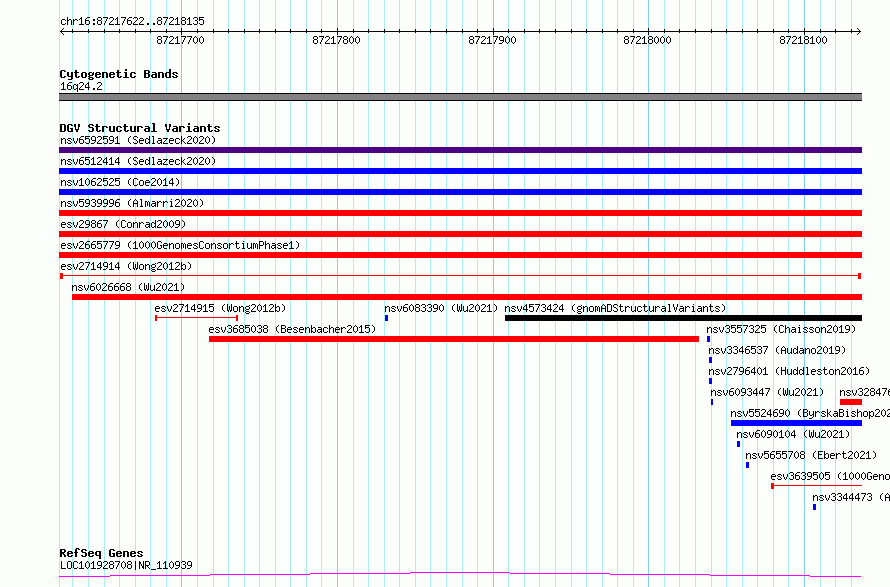Screen dimensions: 890x587
Task: Select the blue nsv3344473 marker
Action: 815,507
